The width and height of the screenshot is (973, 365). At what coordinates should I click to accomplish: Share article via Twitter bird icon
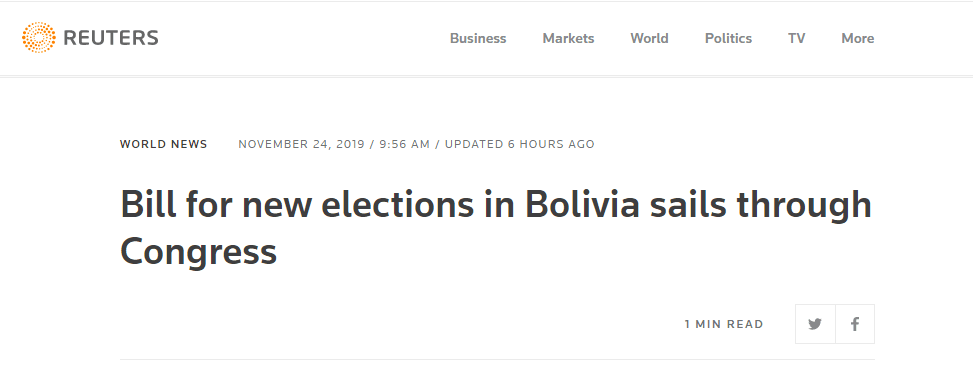(815, 324)
